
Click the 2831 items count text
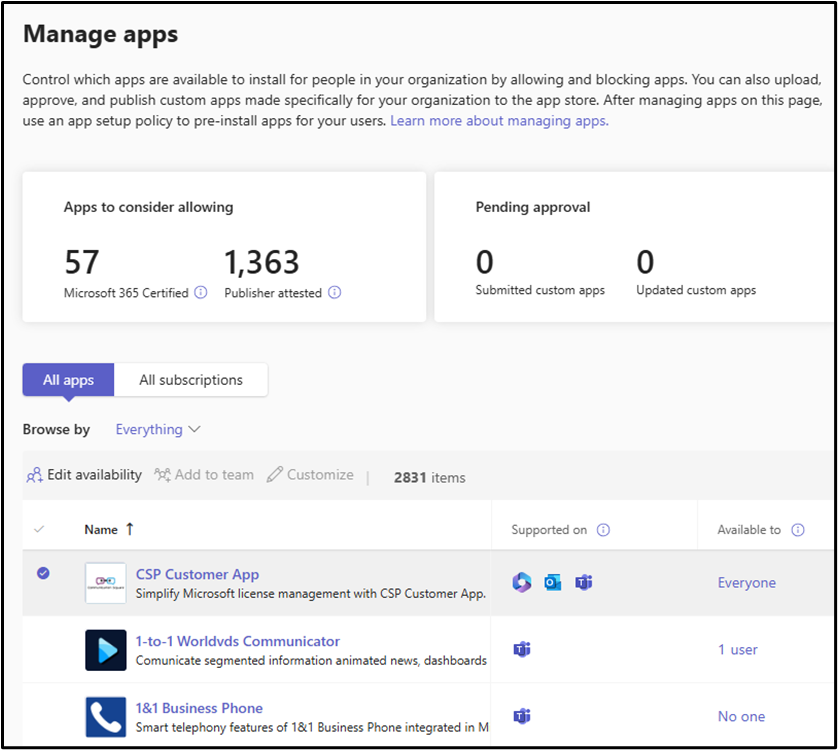tap(430, 477)
